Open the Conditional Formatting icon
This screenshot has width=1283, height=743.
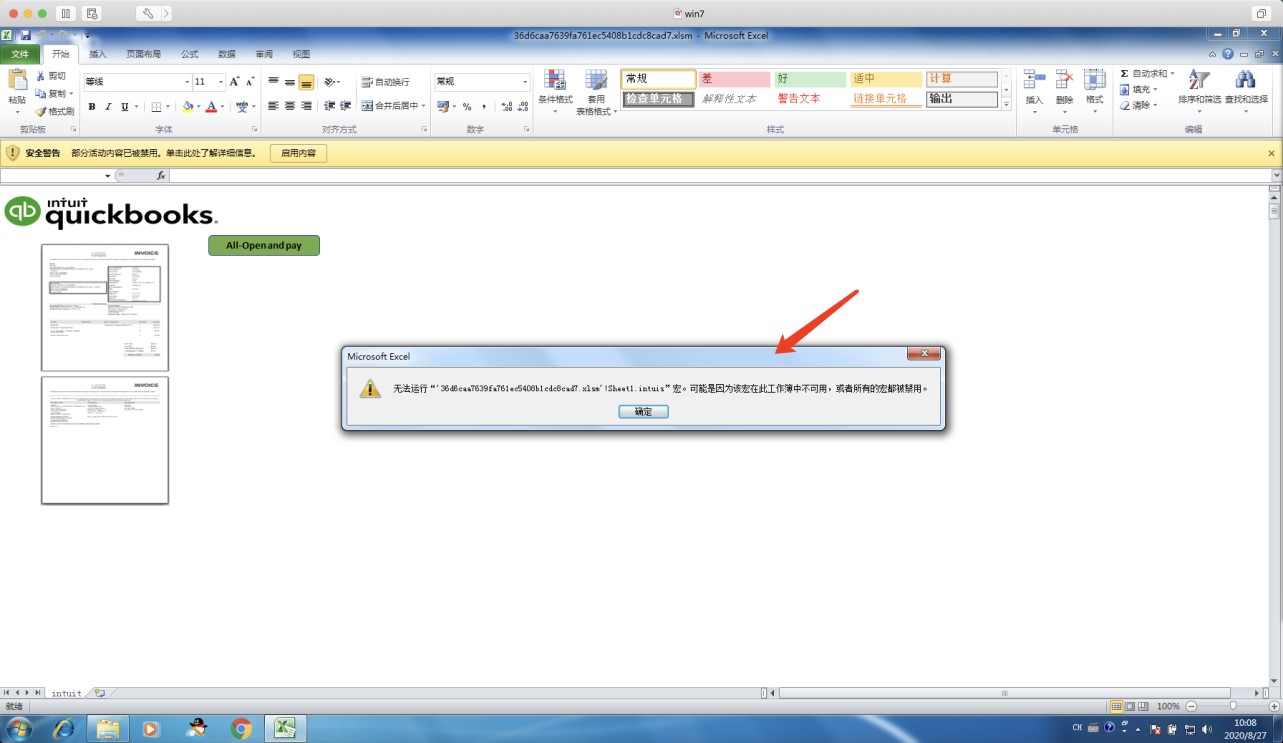click(555, 81)
